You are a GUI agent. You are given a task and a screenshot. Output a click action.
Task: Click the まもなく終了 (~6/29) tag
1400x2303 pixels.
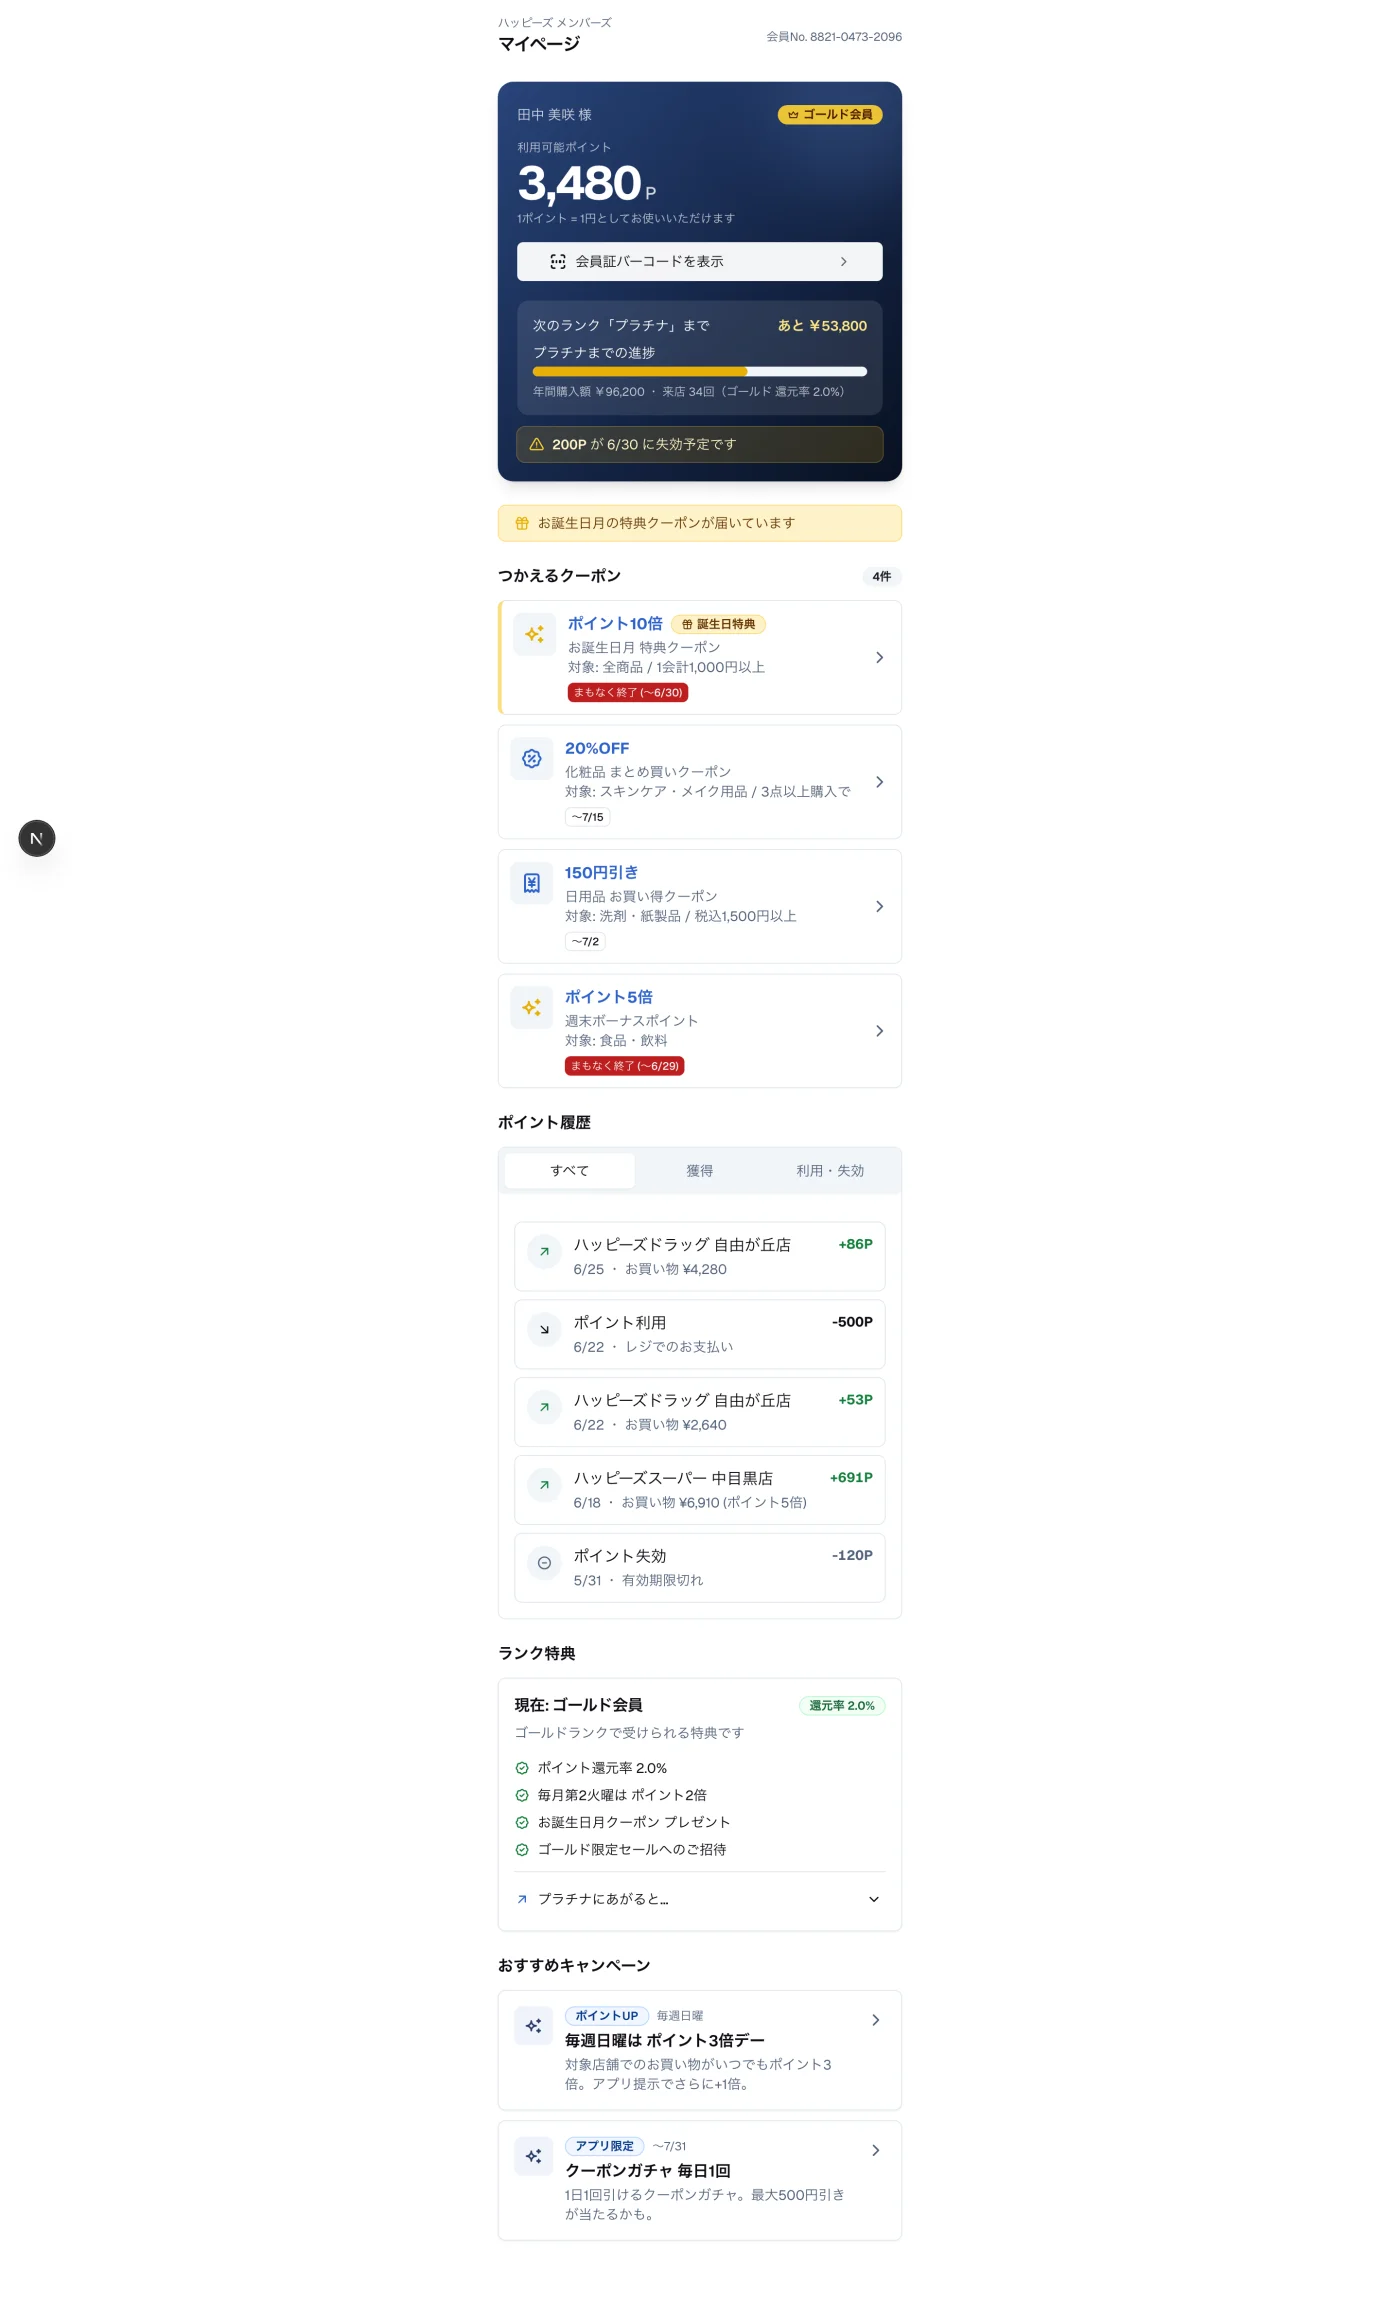point(625,1066)
